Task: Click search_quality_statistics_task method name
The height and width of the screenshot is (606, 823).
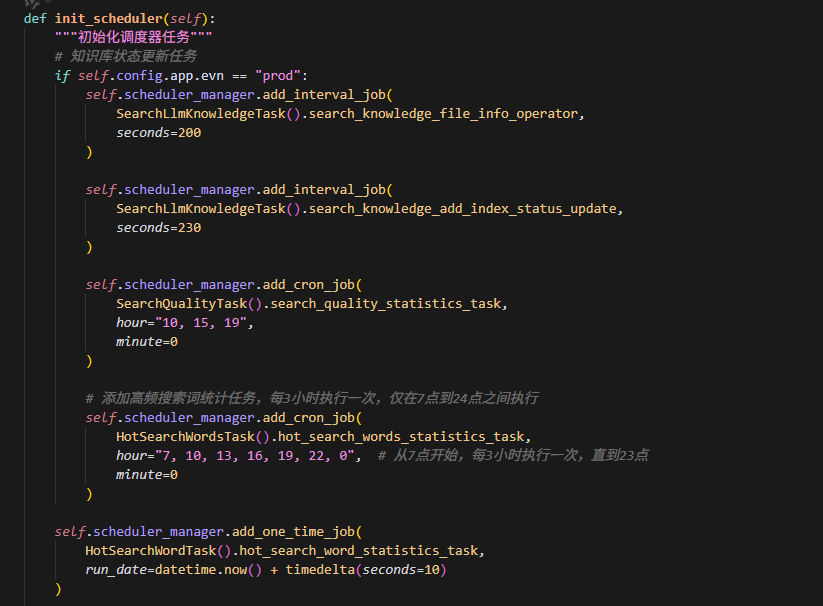Action: pyautogui.click(x=386, y=304)
